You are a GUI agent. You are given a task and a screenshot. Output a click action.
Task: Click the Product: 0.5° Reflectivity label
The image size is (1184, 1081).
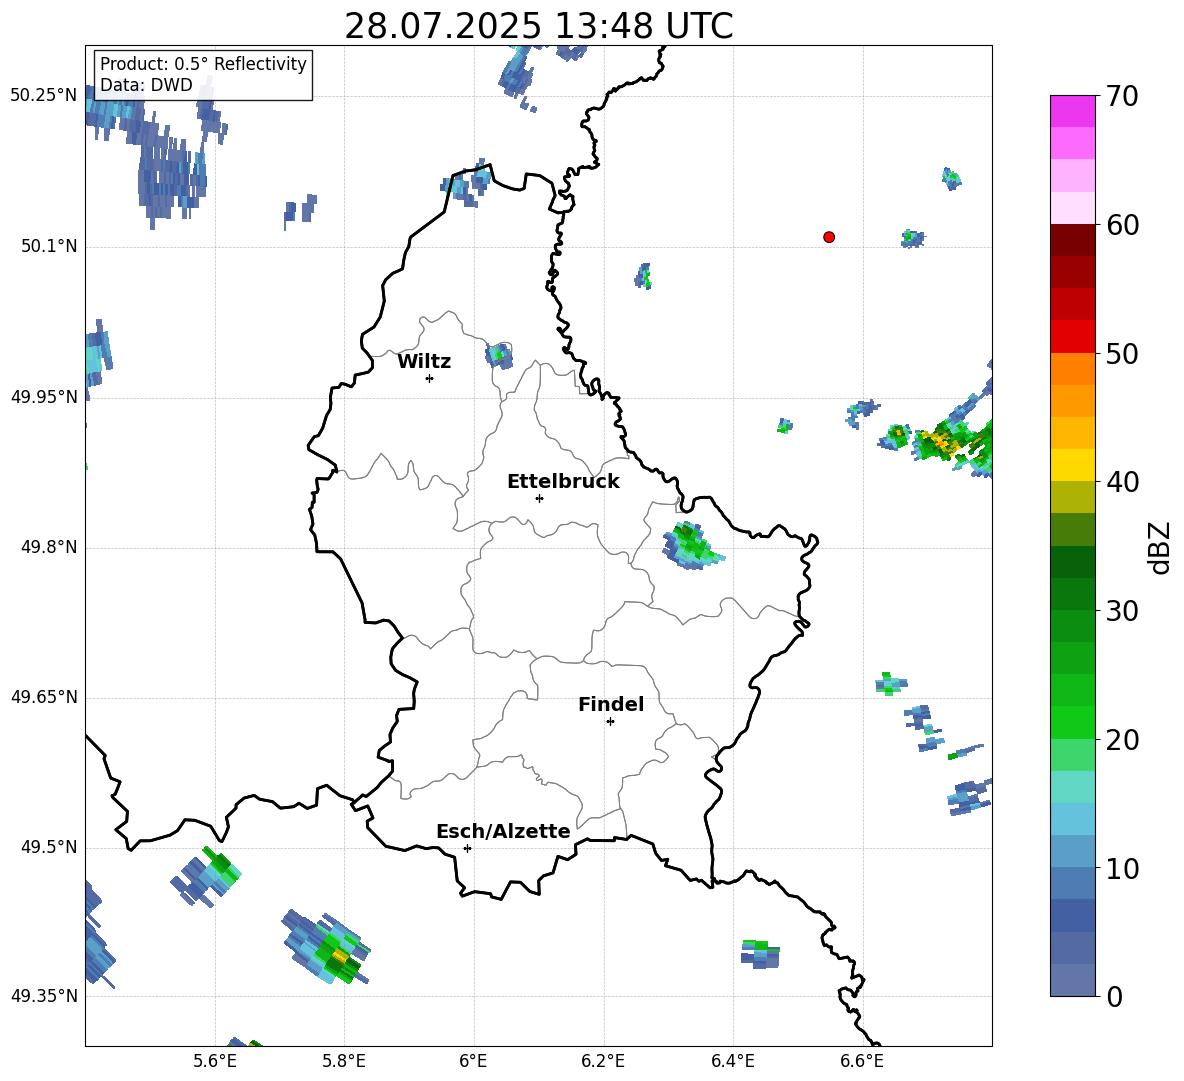point(203,64)
